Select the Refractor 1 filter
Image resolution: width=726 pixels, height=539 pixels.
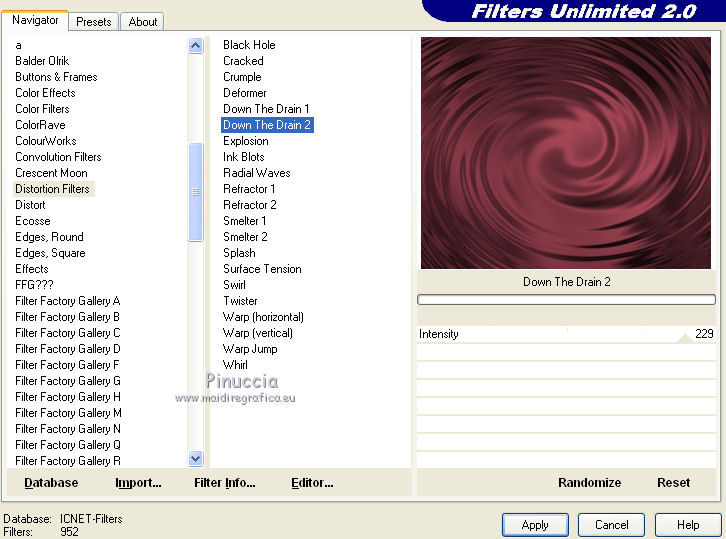(x=249, y=189)
